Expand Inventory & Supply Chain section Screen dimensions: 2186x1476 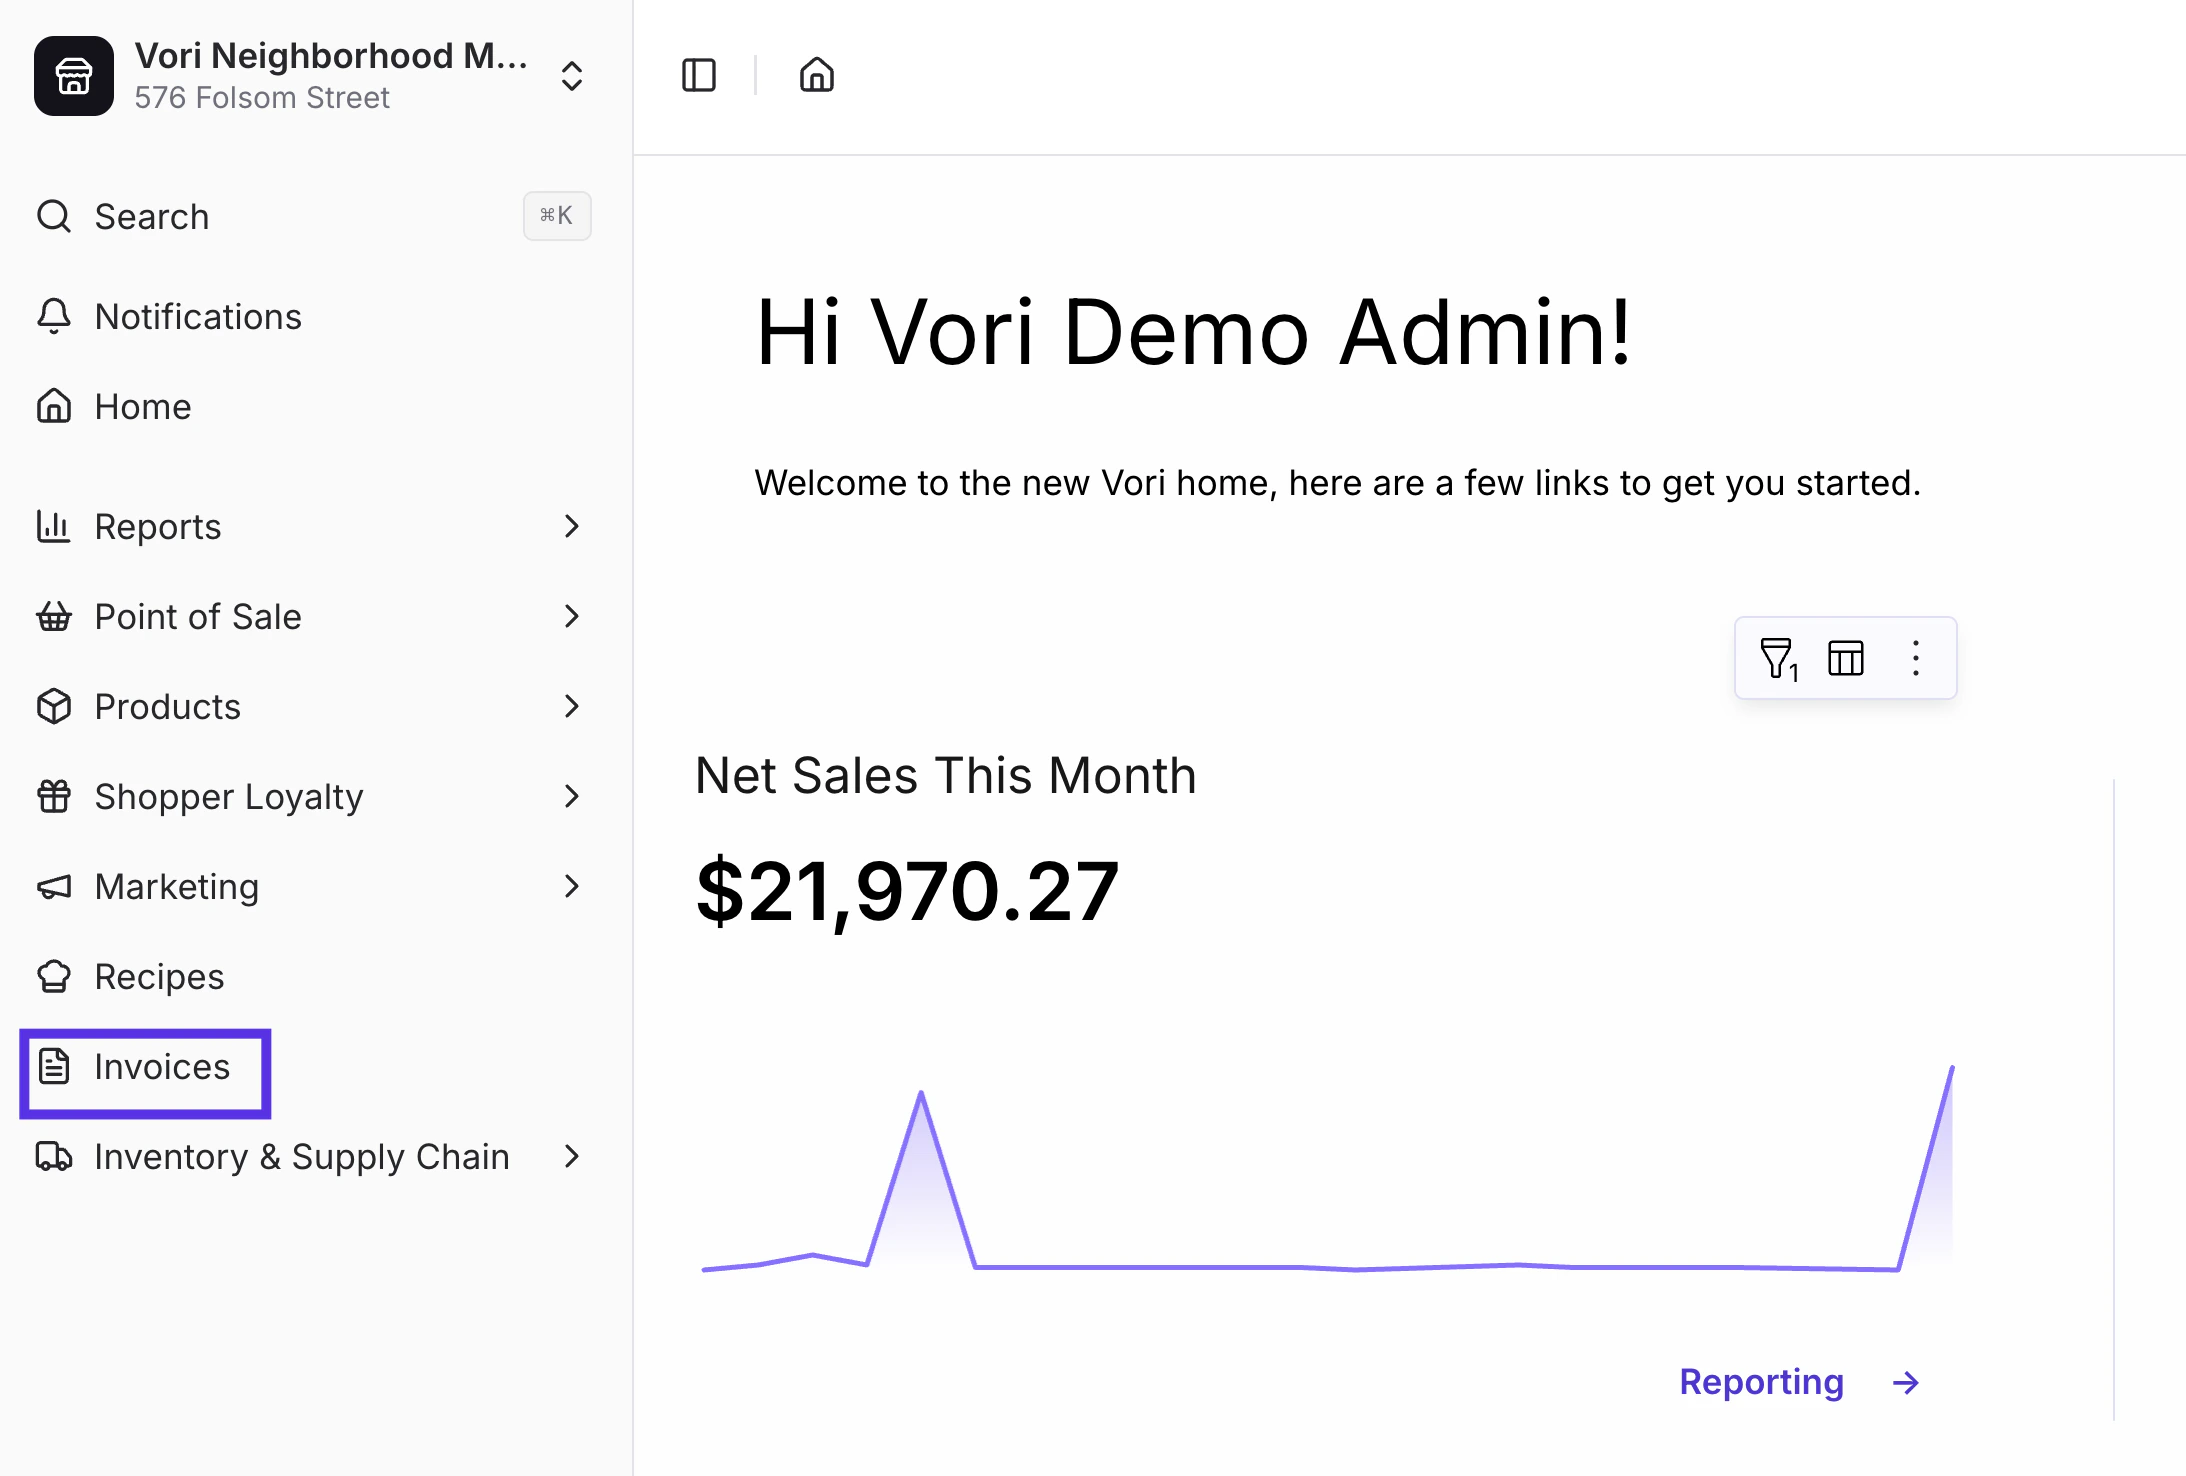click(571, 1156)
